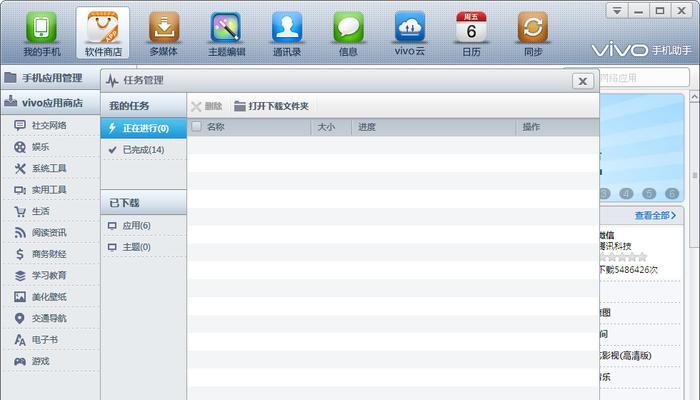The width and height of the screenshot is (700, 400).
Task: Click the 查看全部 link
Action: [655, 216]
